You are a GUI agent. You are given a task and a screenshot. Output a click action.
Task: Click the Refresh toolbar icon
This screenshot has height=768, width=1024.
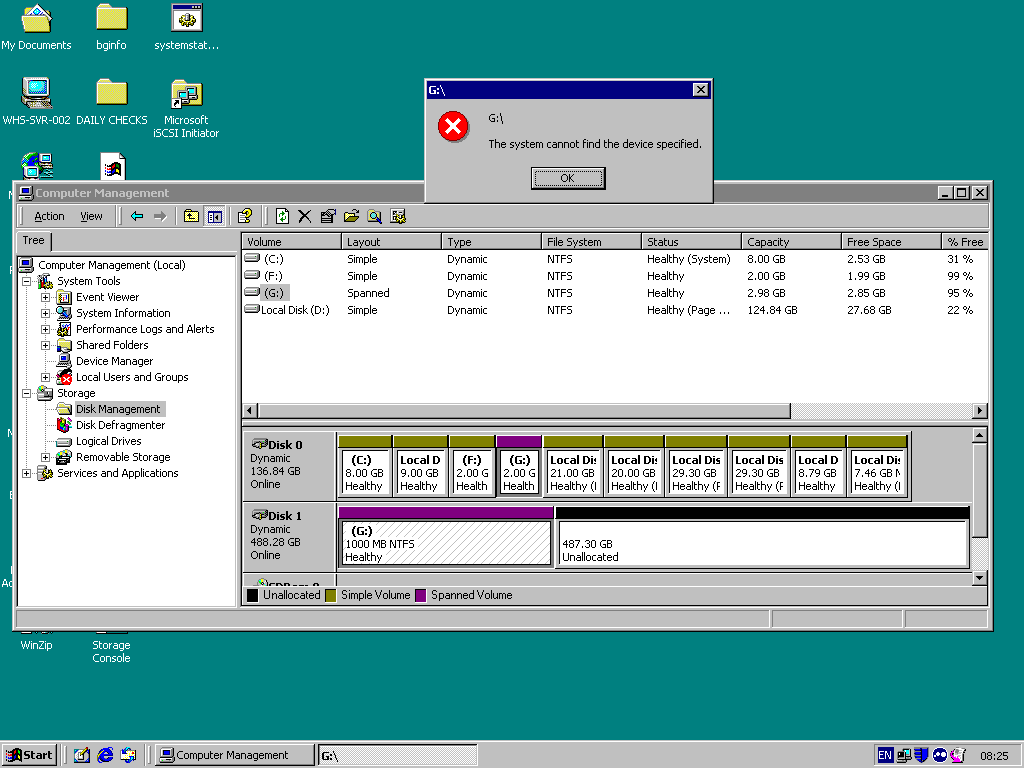[x=282, y=216]
